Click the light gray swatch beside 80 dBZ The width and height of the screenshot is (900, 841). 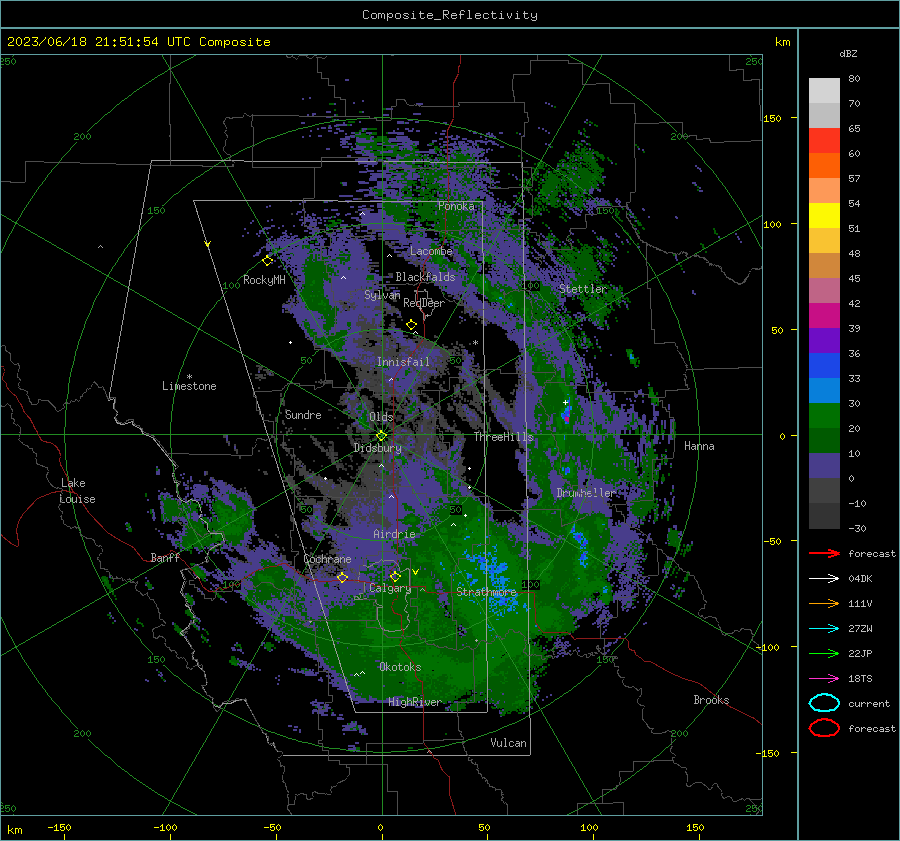[x=824, y=91]
